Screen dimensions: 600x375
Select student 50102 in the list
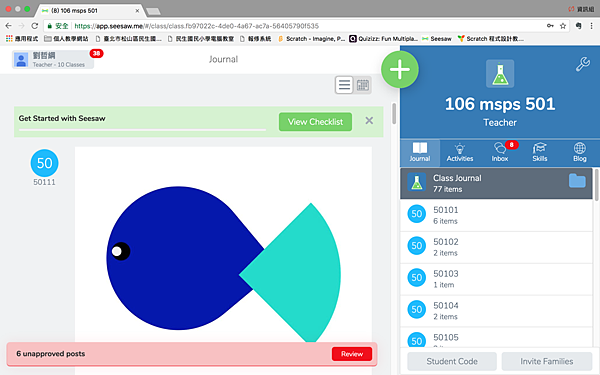(x=496, y=247)
